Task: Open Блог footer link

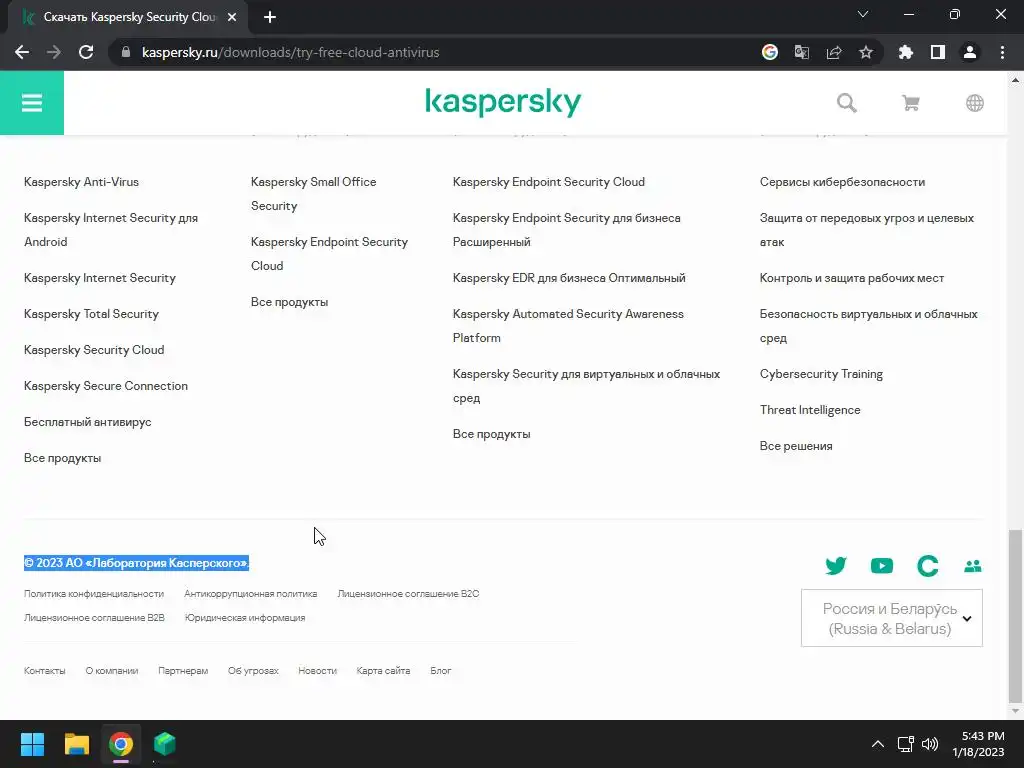Action: [x=441, y=671]
